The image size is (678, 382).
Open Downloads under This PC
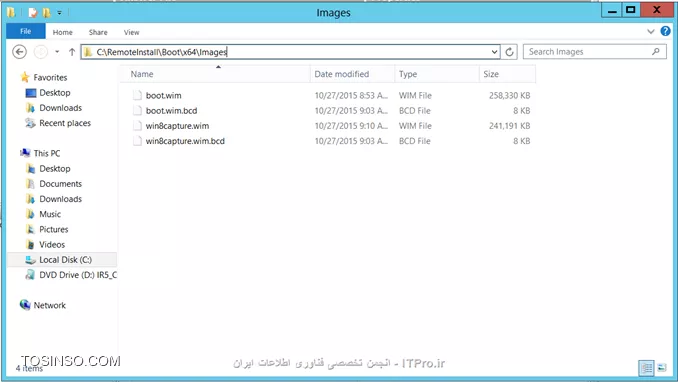pyautogui.click(x=61, y=199)
